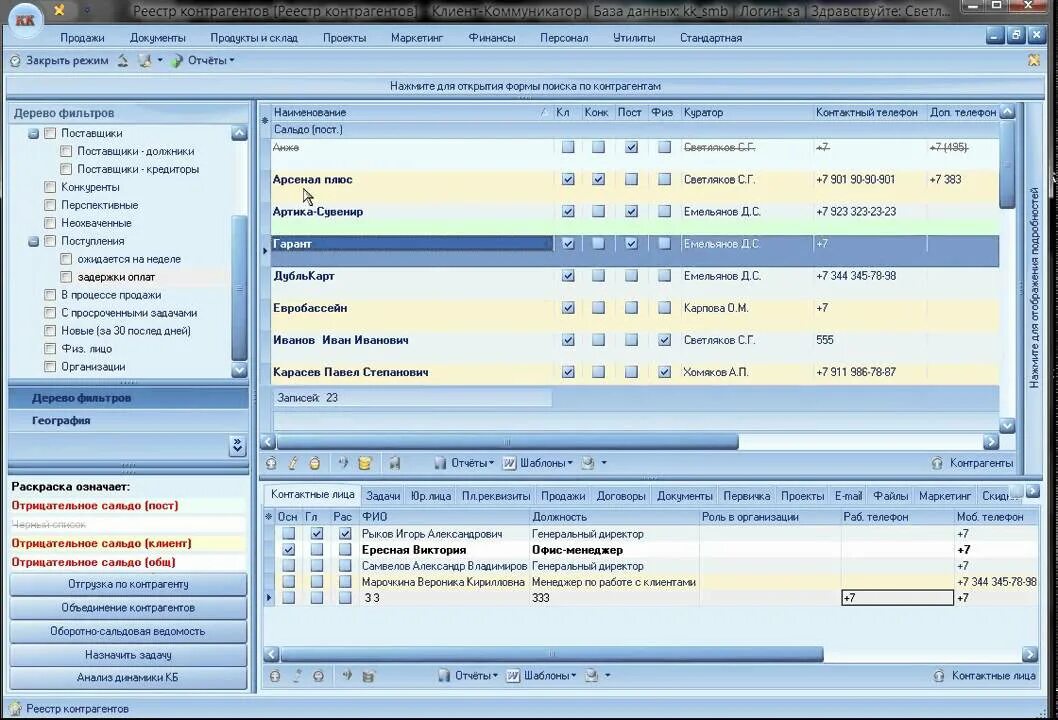Click the contacts grid horizontal scrollbar thumb
This screenshot has height=720, width=1058.
[552, 654]
